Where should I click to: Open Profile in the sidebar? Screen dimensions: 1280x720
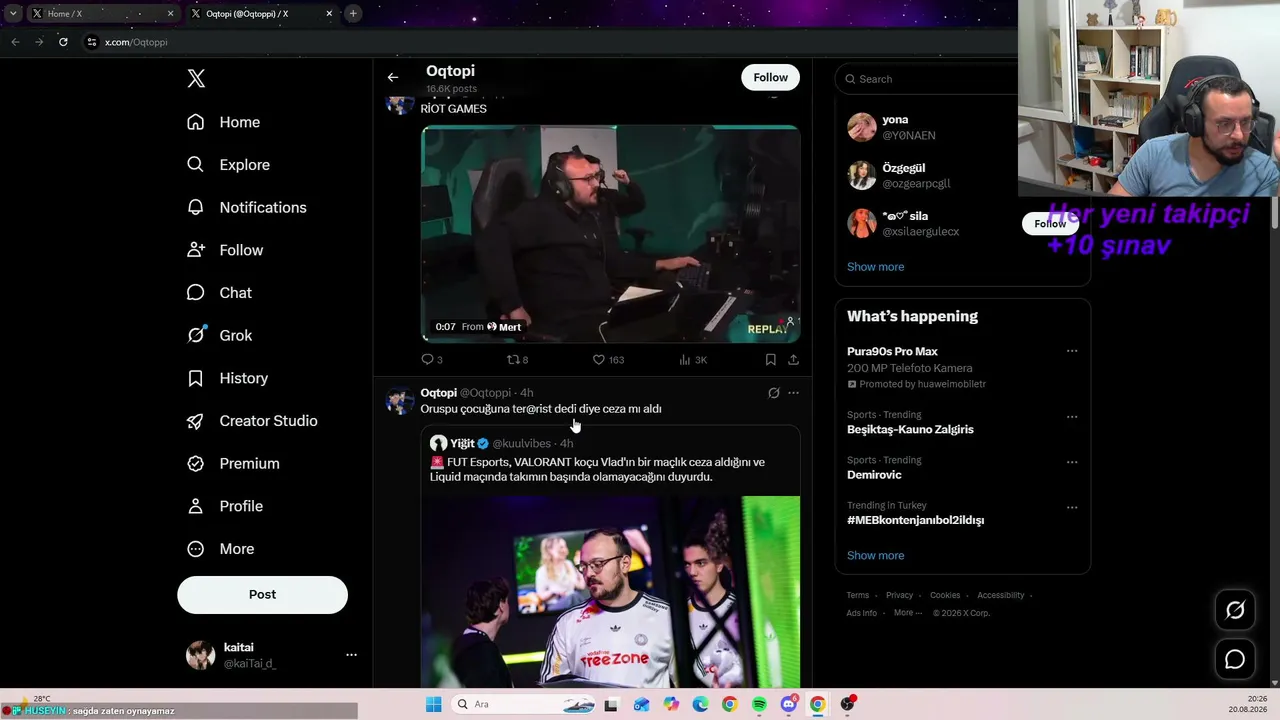[x=226, y=506]
